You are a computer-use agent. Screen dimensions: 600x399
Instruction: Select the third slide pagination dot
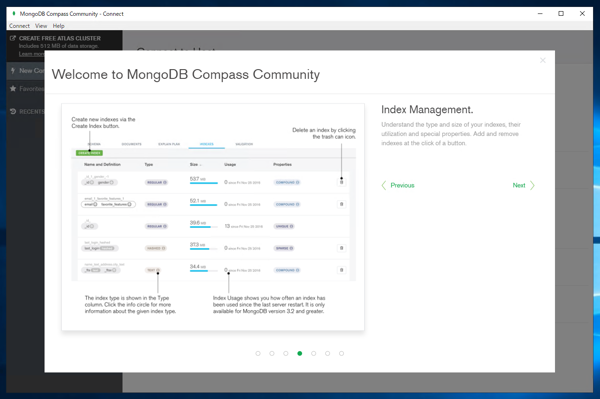[285, 353]
